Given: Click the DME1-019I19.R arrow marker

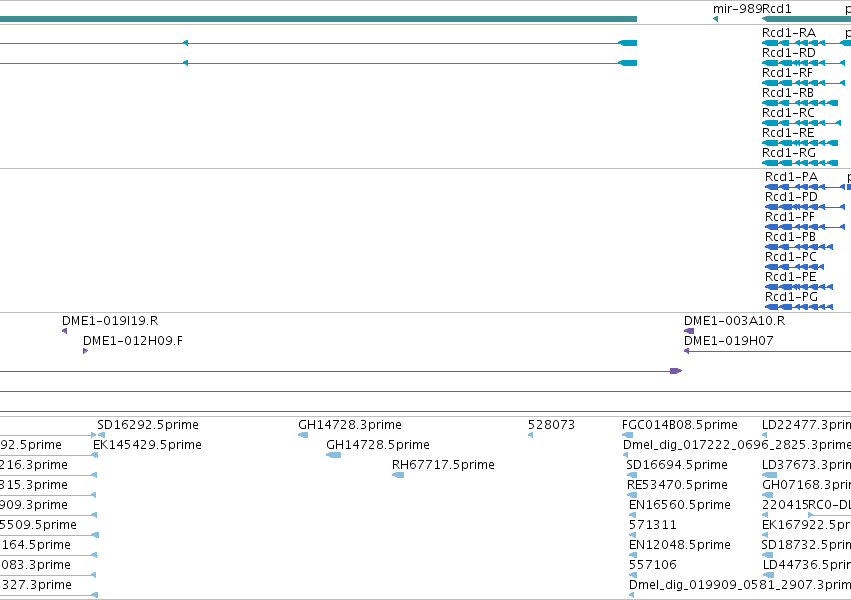Looking at the screenshot, I should (x=65, y=331).
